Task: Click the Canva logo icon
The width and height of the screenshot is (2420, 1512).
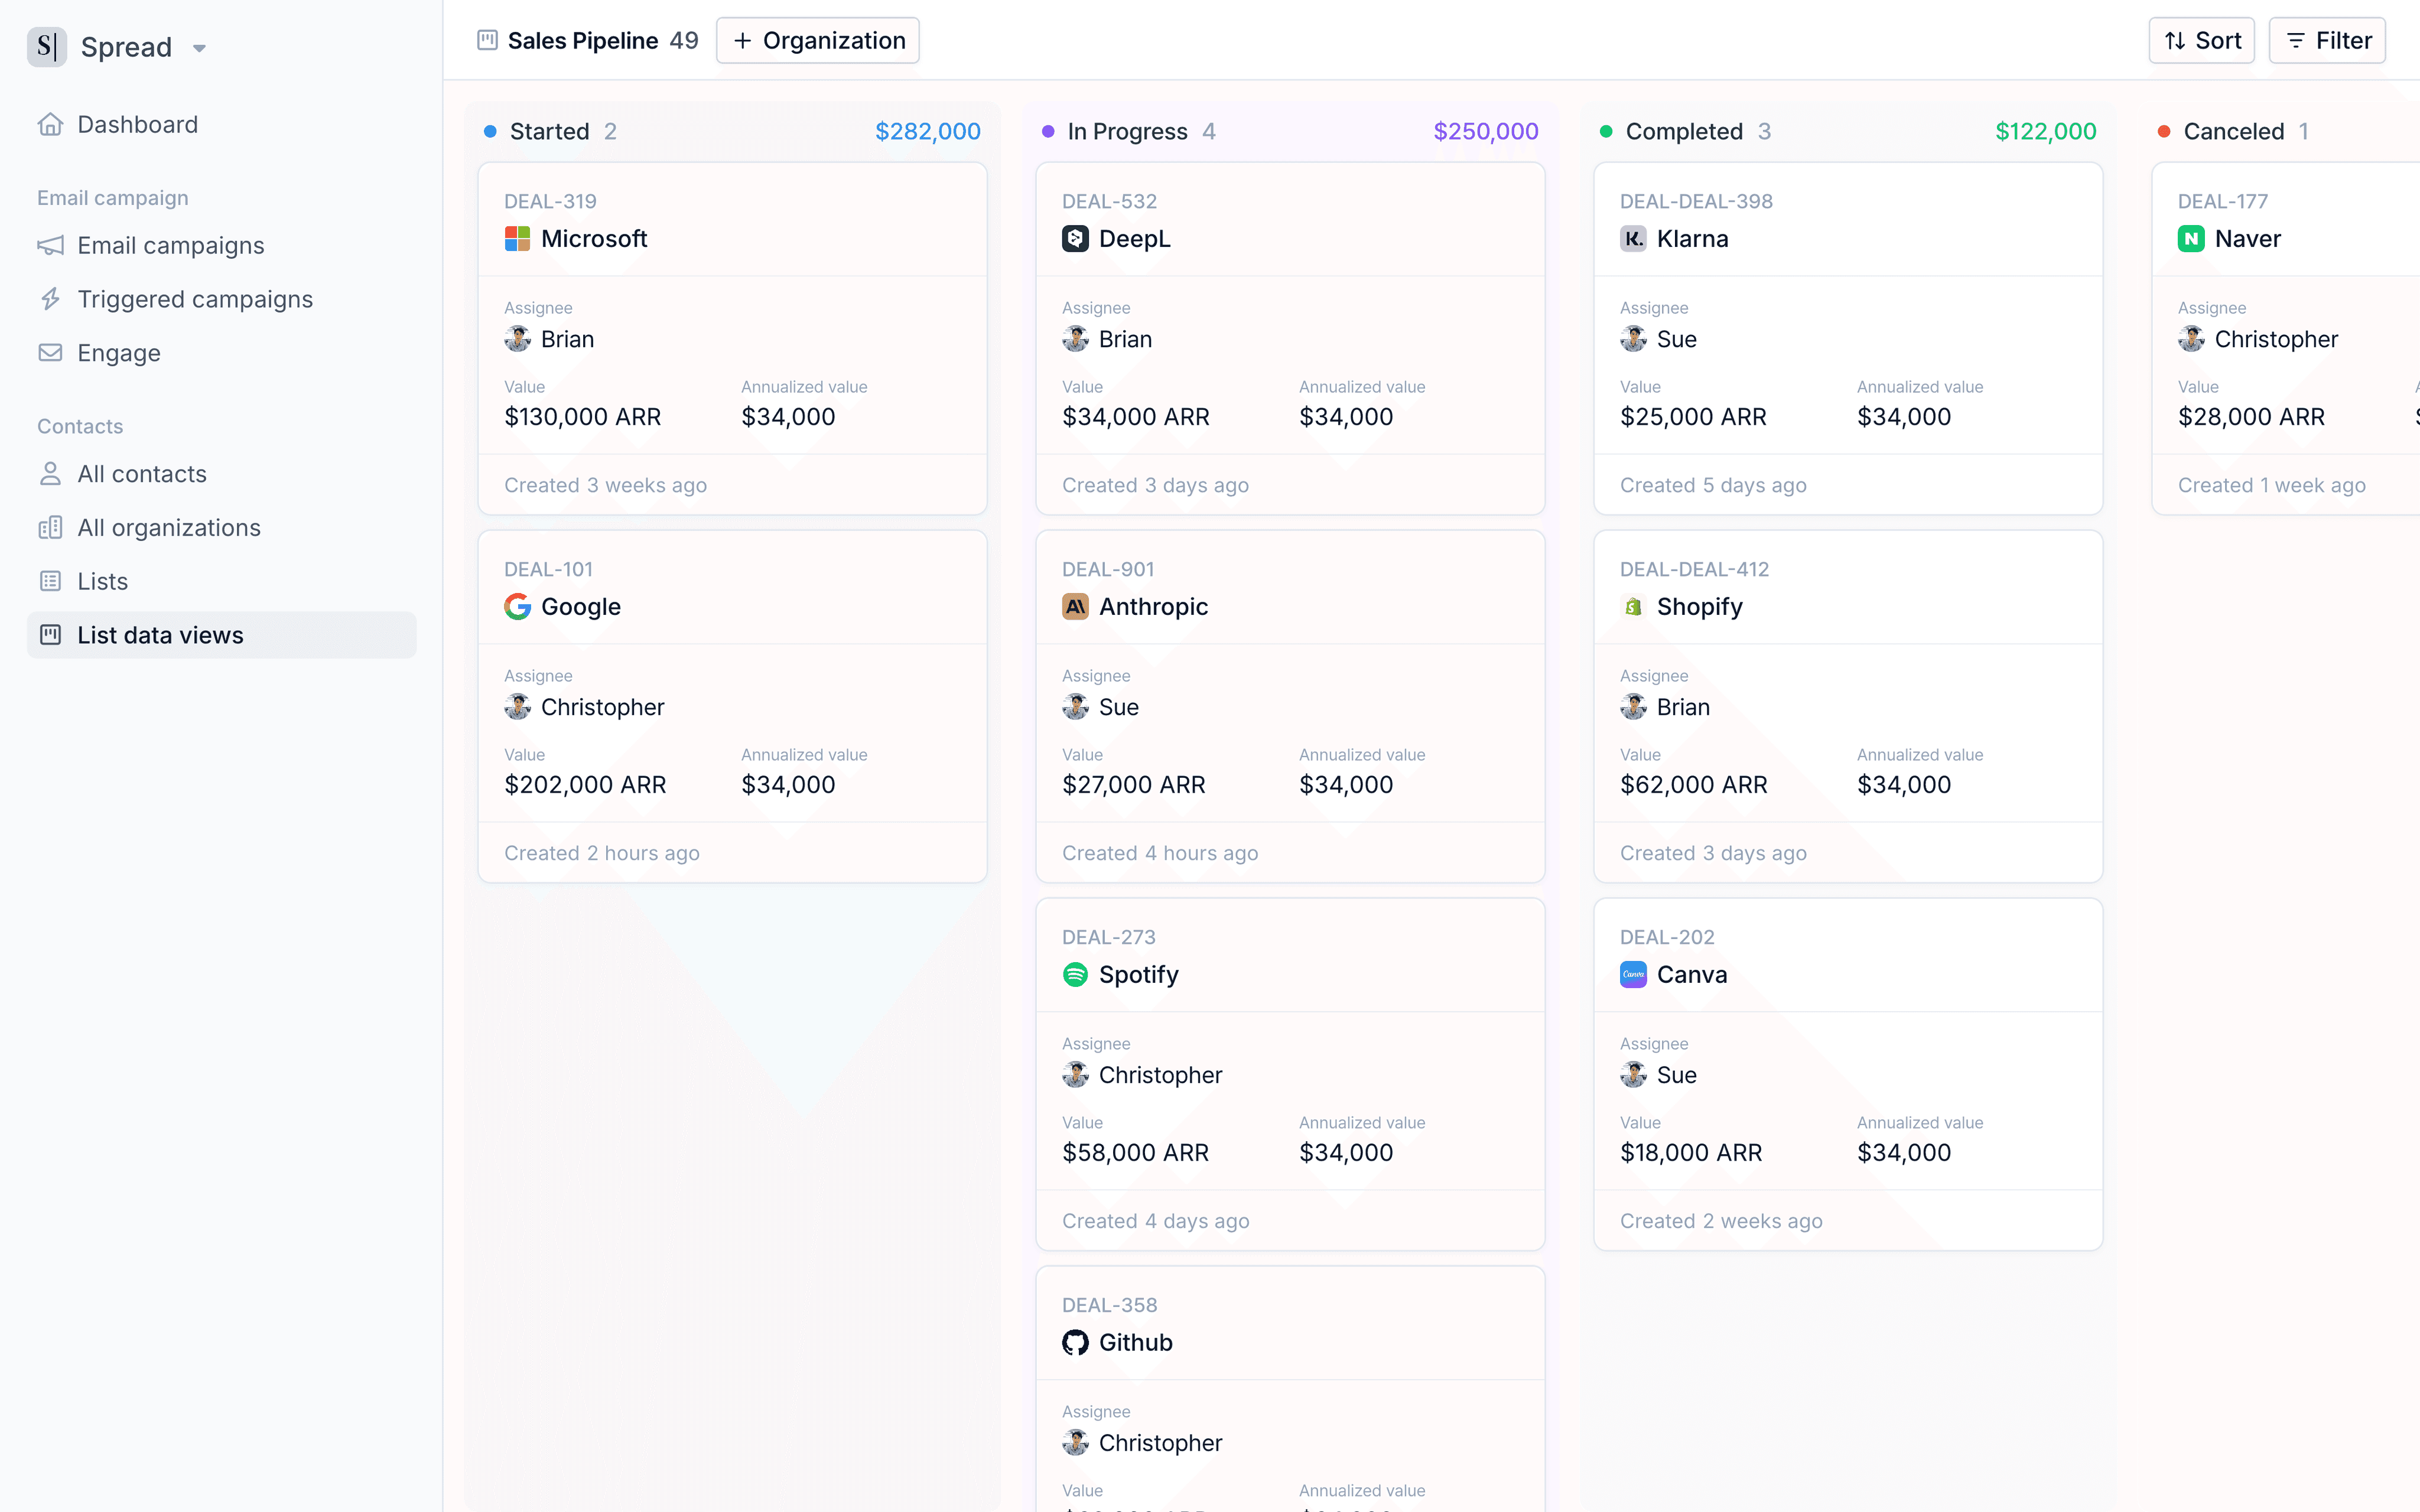Action: 1633,975
